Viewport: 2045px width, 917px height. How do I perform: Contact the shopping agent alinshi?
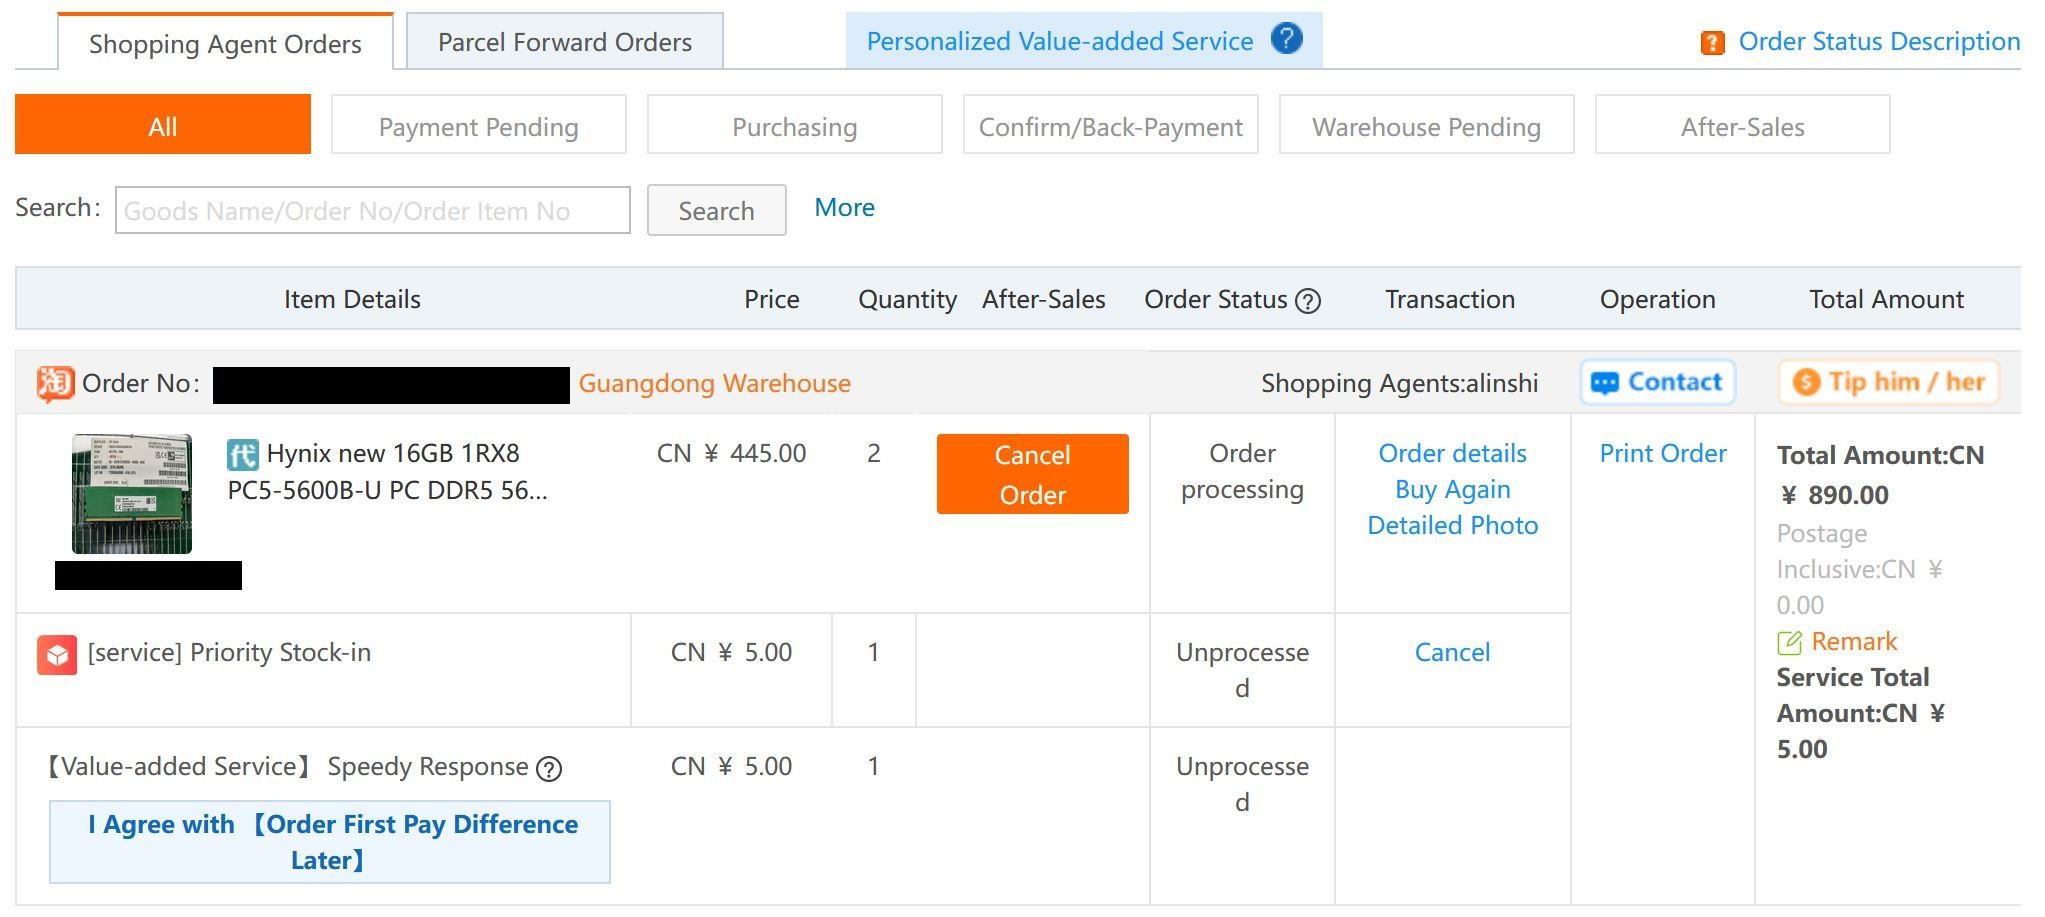[1657, 382]
